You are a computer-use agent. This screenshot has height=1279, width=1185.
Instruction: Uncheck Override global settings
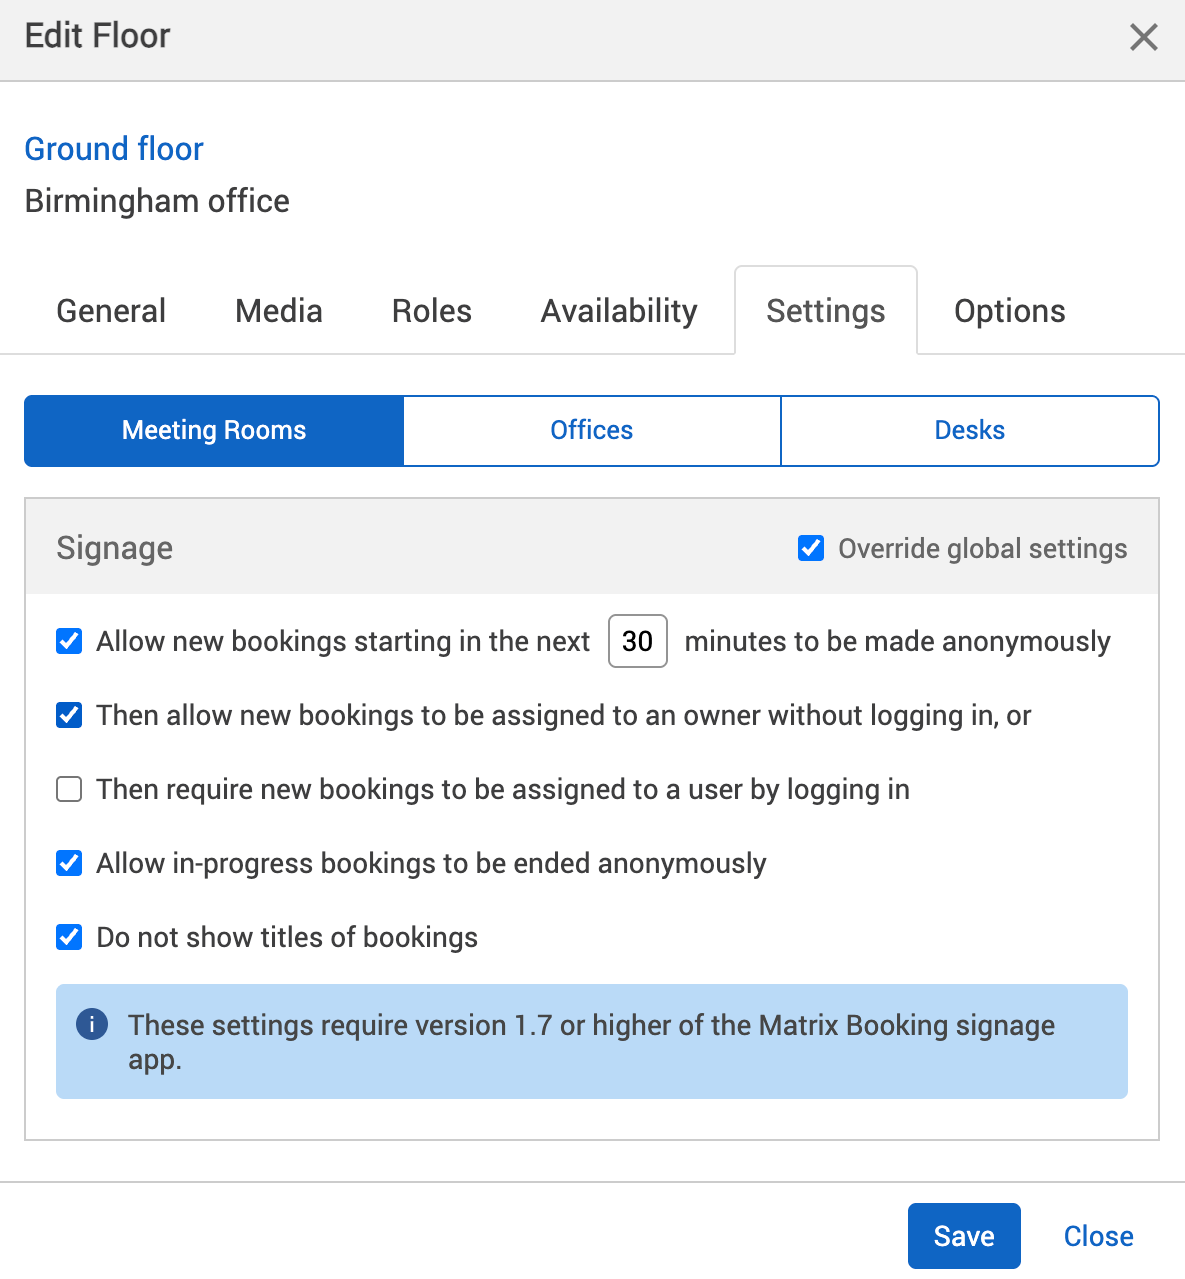[810, 548]
